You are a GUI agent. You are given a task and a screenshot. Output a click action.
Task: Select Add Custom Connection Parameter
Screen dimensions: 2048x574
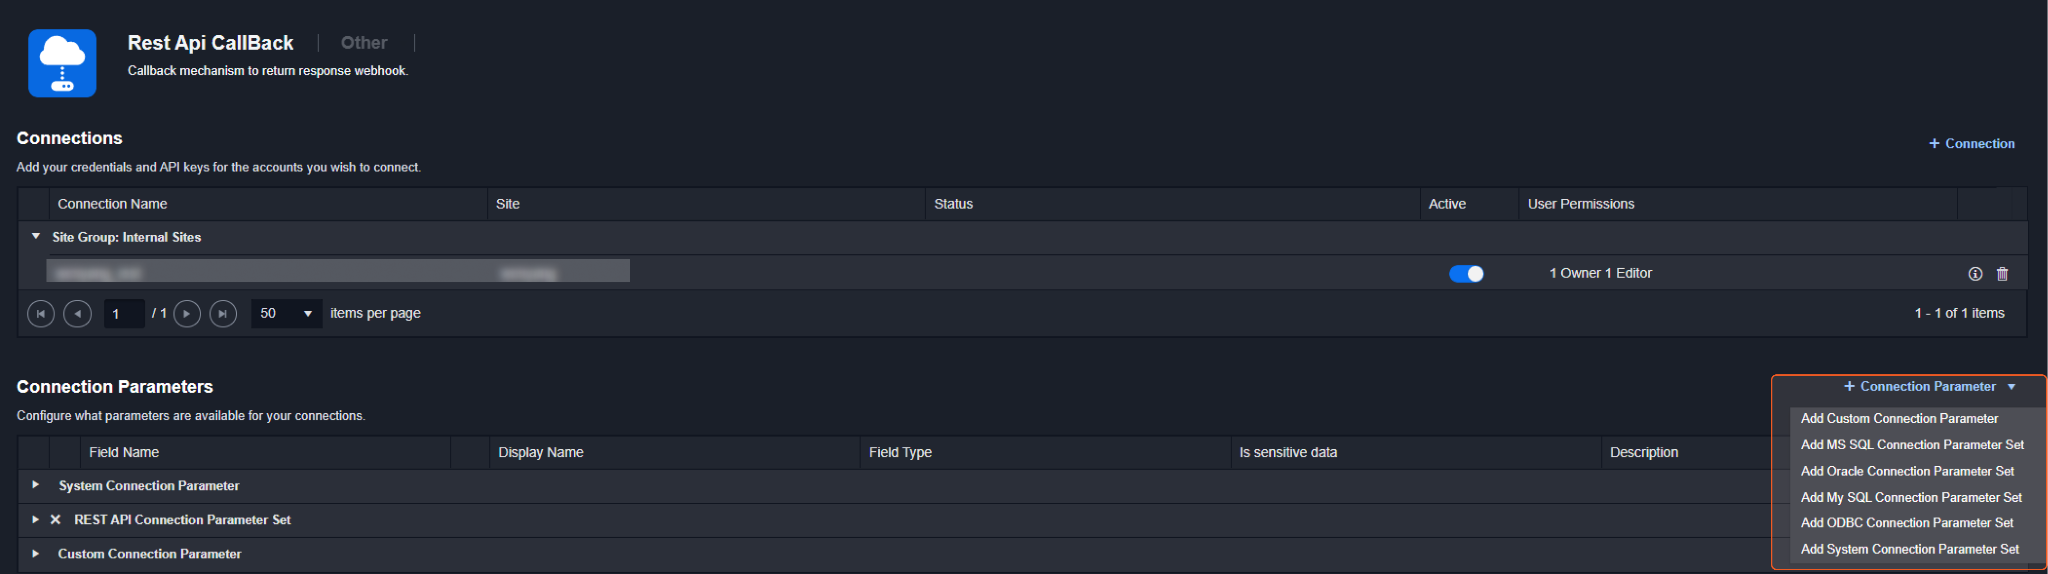[1899, 419]
